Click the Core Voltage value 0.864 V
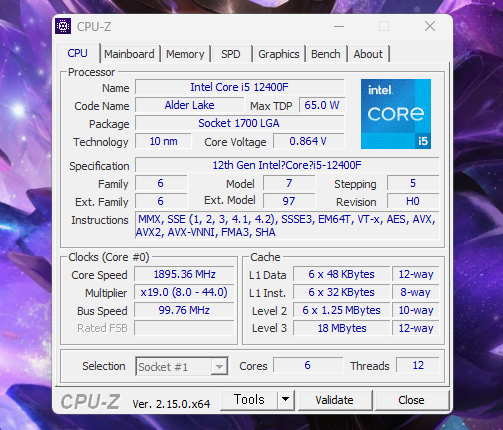 click(308, 141)
